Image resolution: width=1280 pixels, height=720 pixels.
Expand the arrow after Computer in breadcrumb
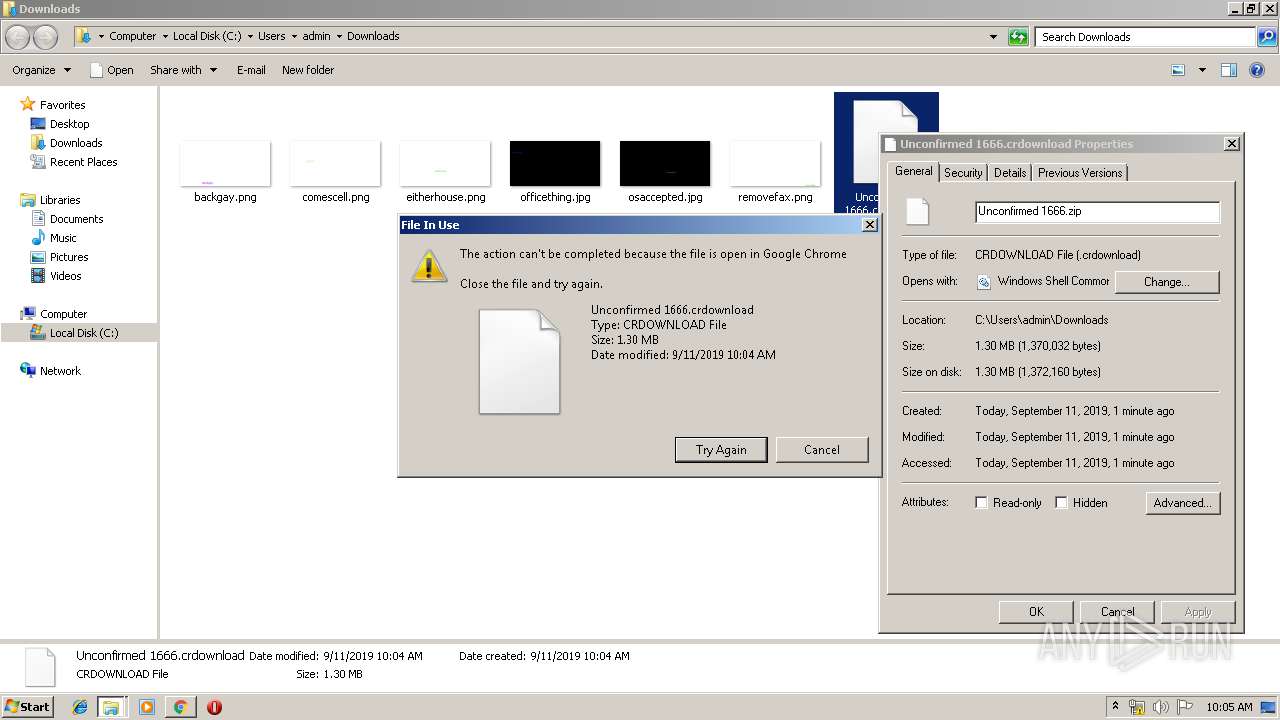(165, 36)
